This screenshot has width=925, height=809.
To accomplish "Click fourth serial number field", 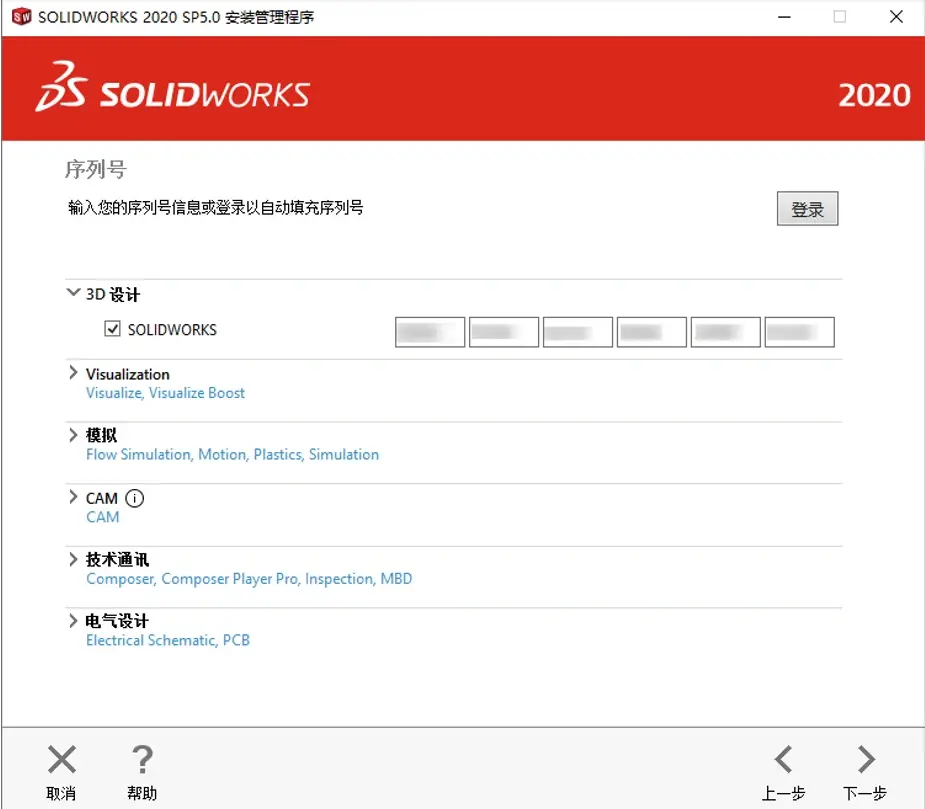I will [651, 332].
